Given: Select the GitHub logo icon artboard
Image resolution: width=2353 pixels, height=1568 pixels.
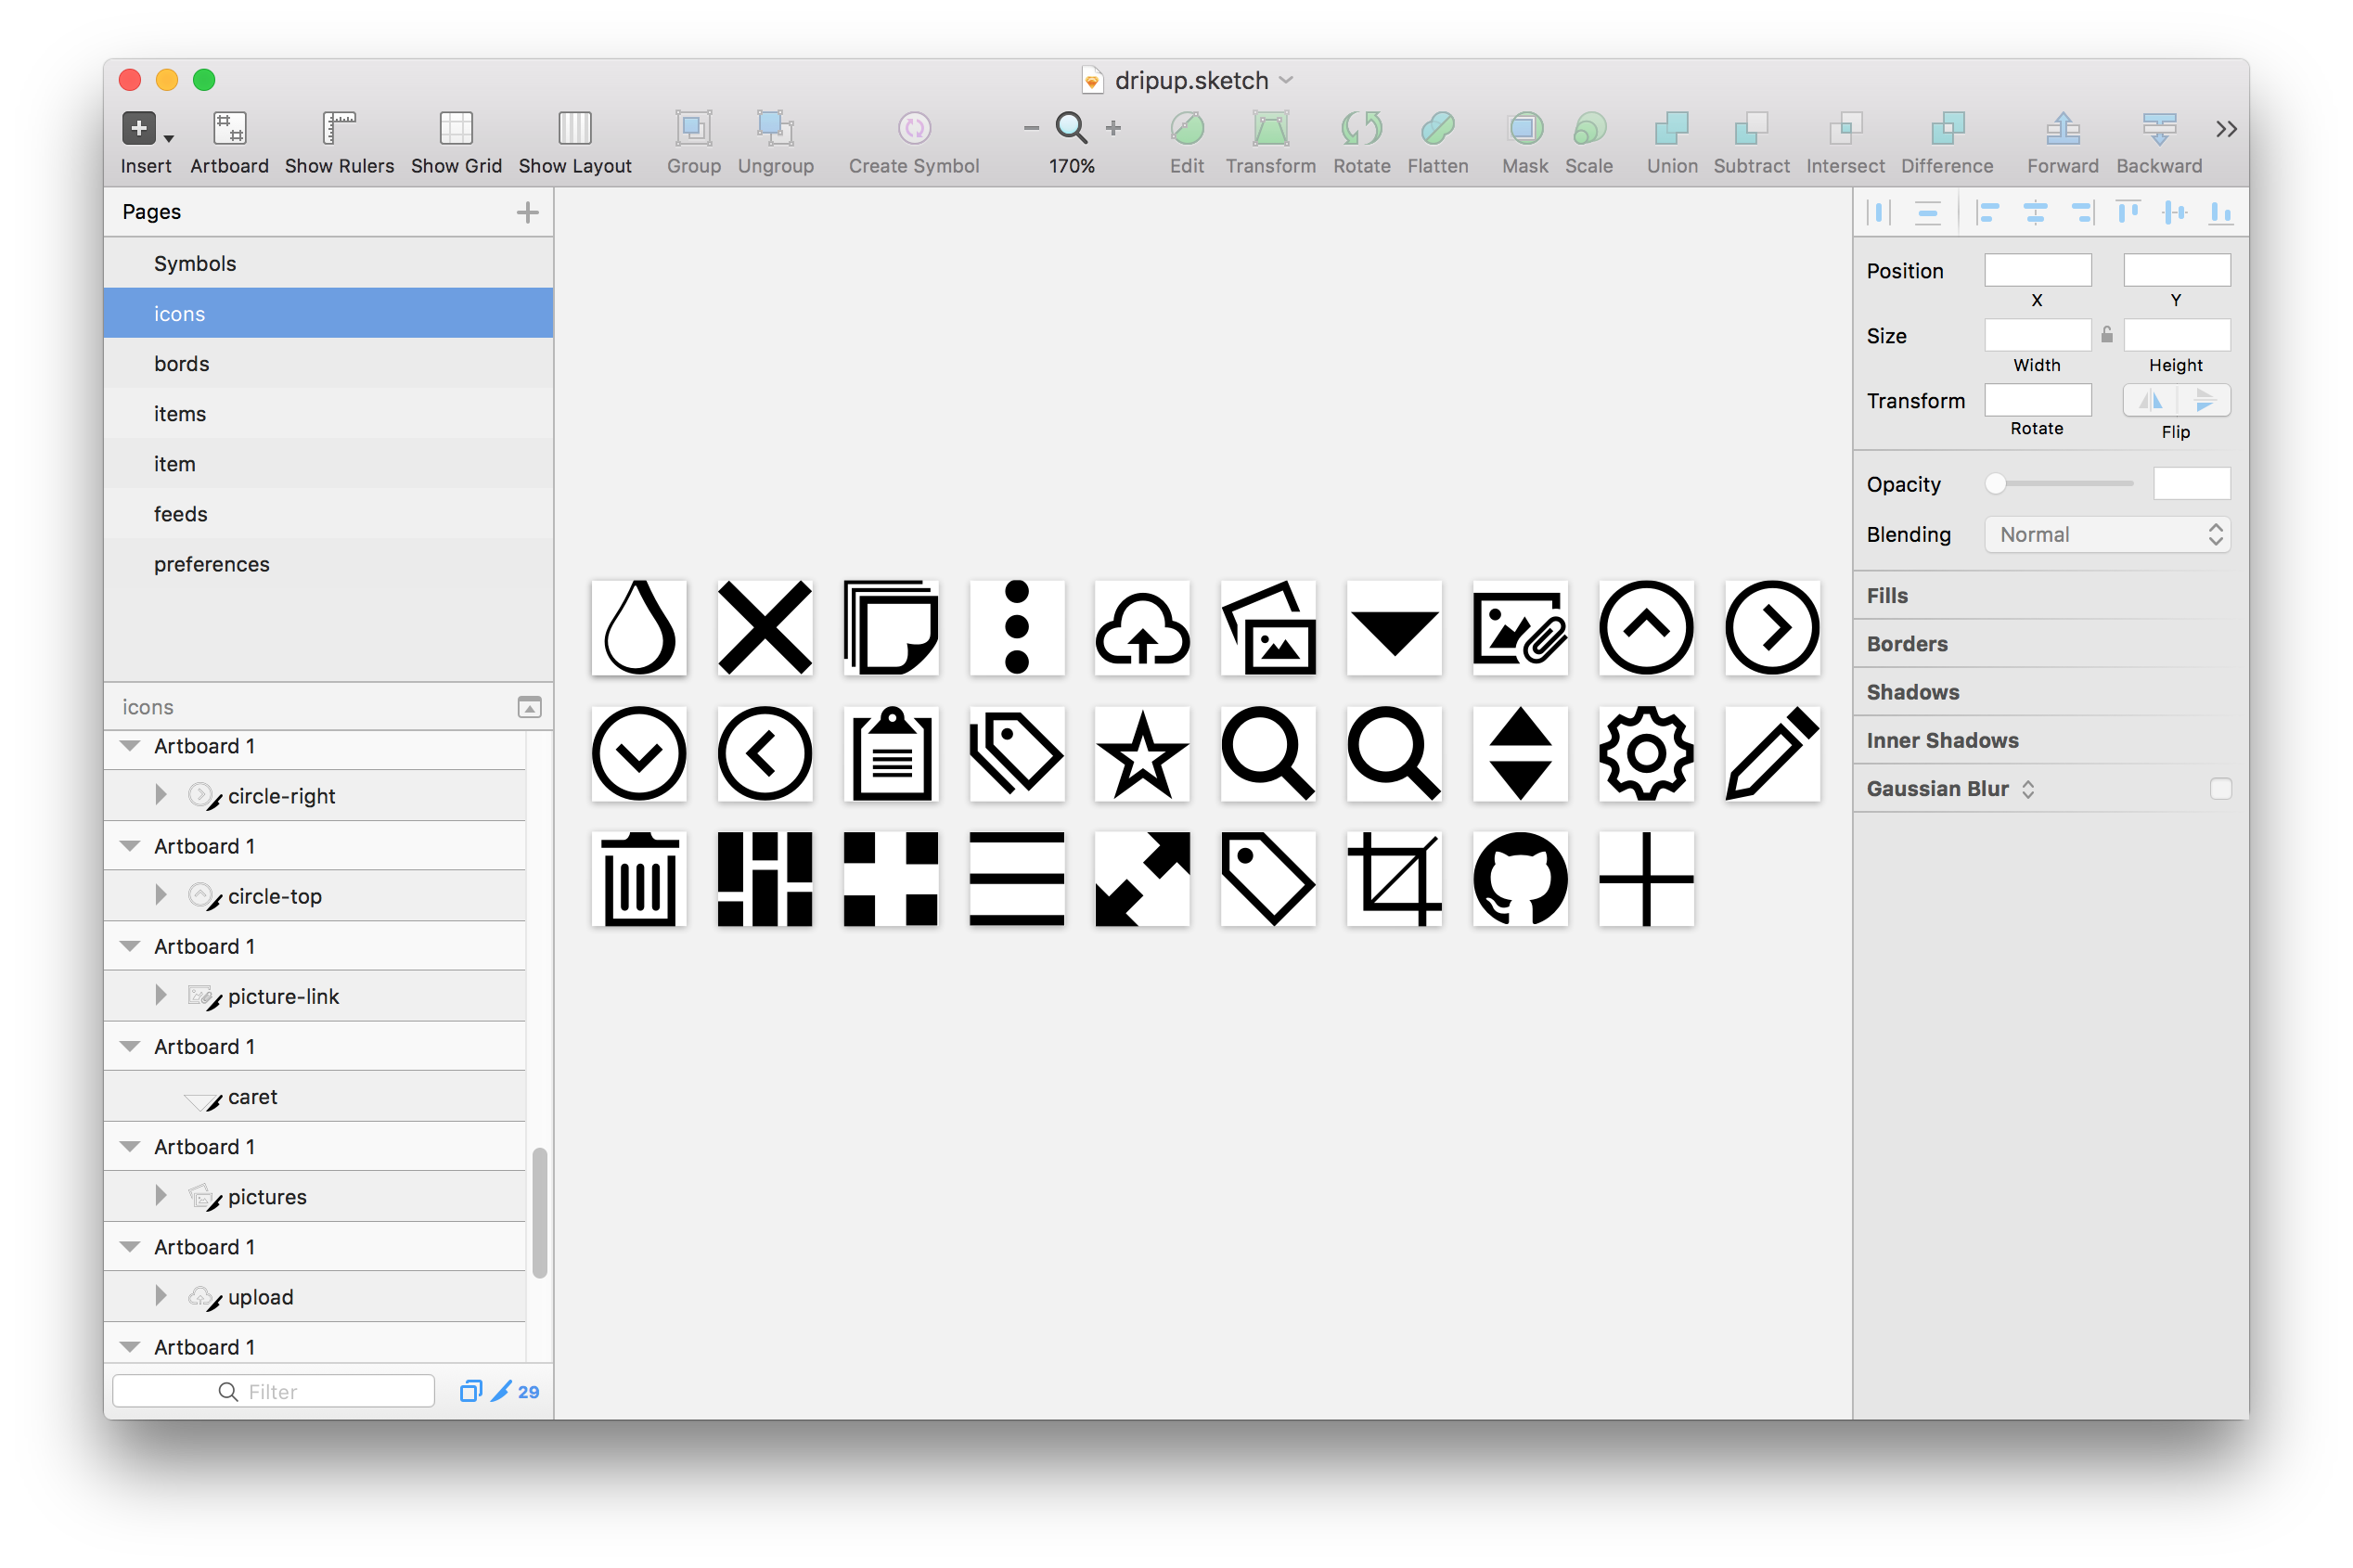Looking at the screenshot, I should (x=1520, y=879).
